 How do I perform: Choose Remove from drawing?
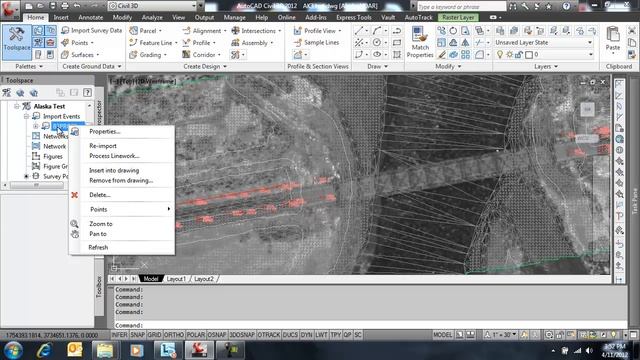[122, 180]
